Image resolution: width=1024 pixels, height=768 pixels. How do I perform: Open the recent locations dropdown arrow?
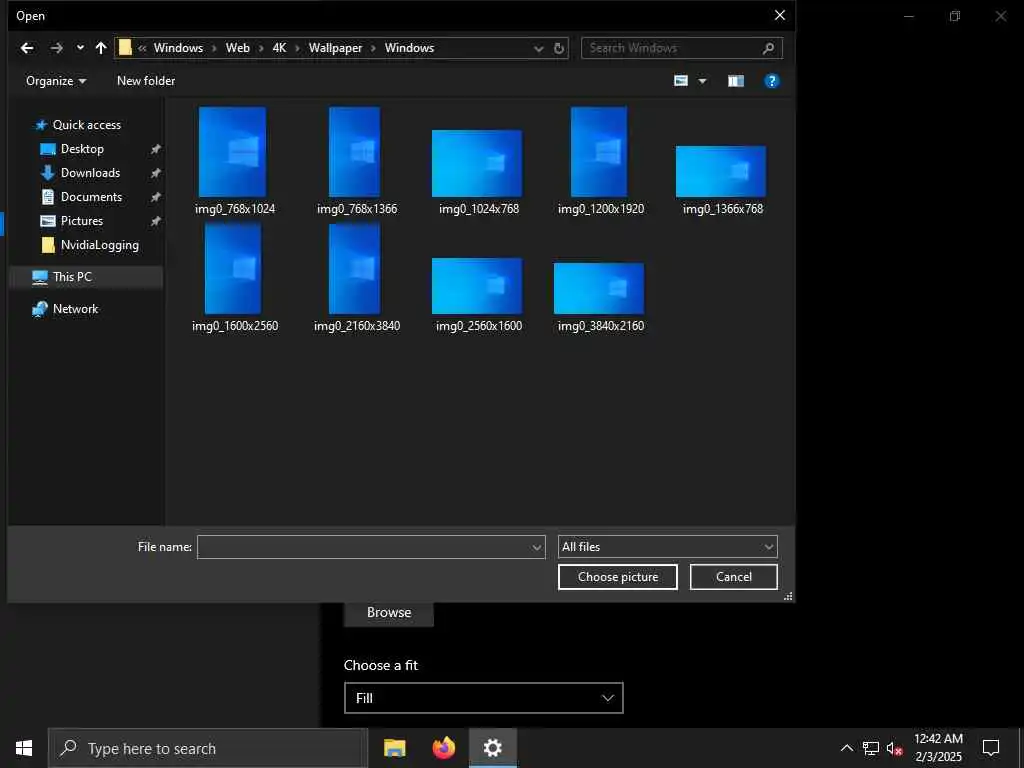[x=80, y=48]
